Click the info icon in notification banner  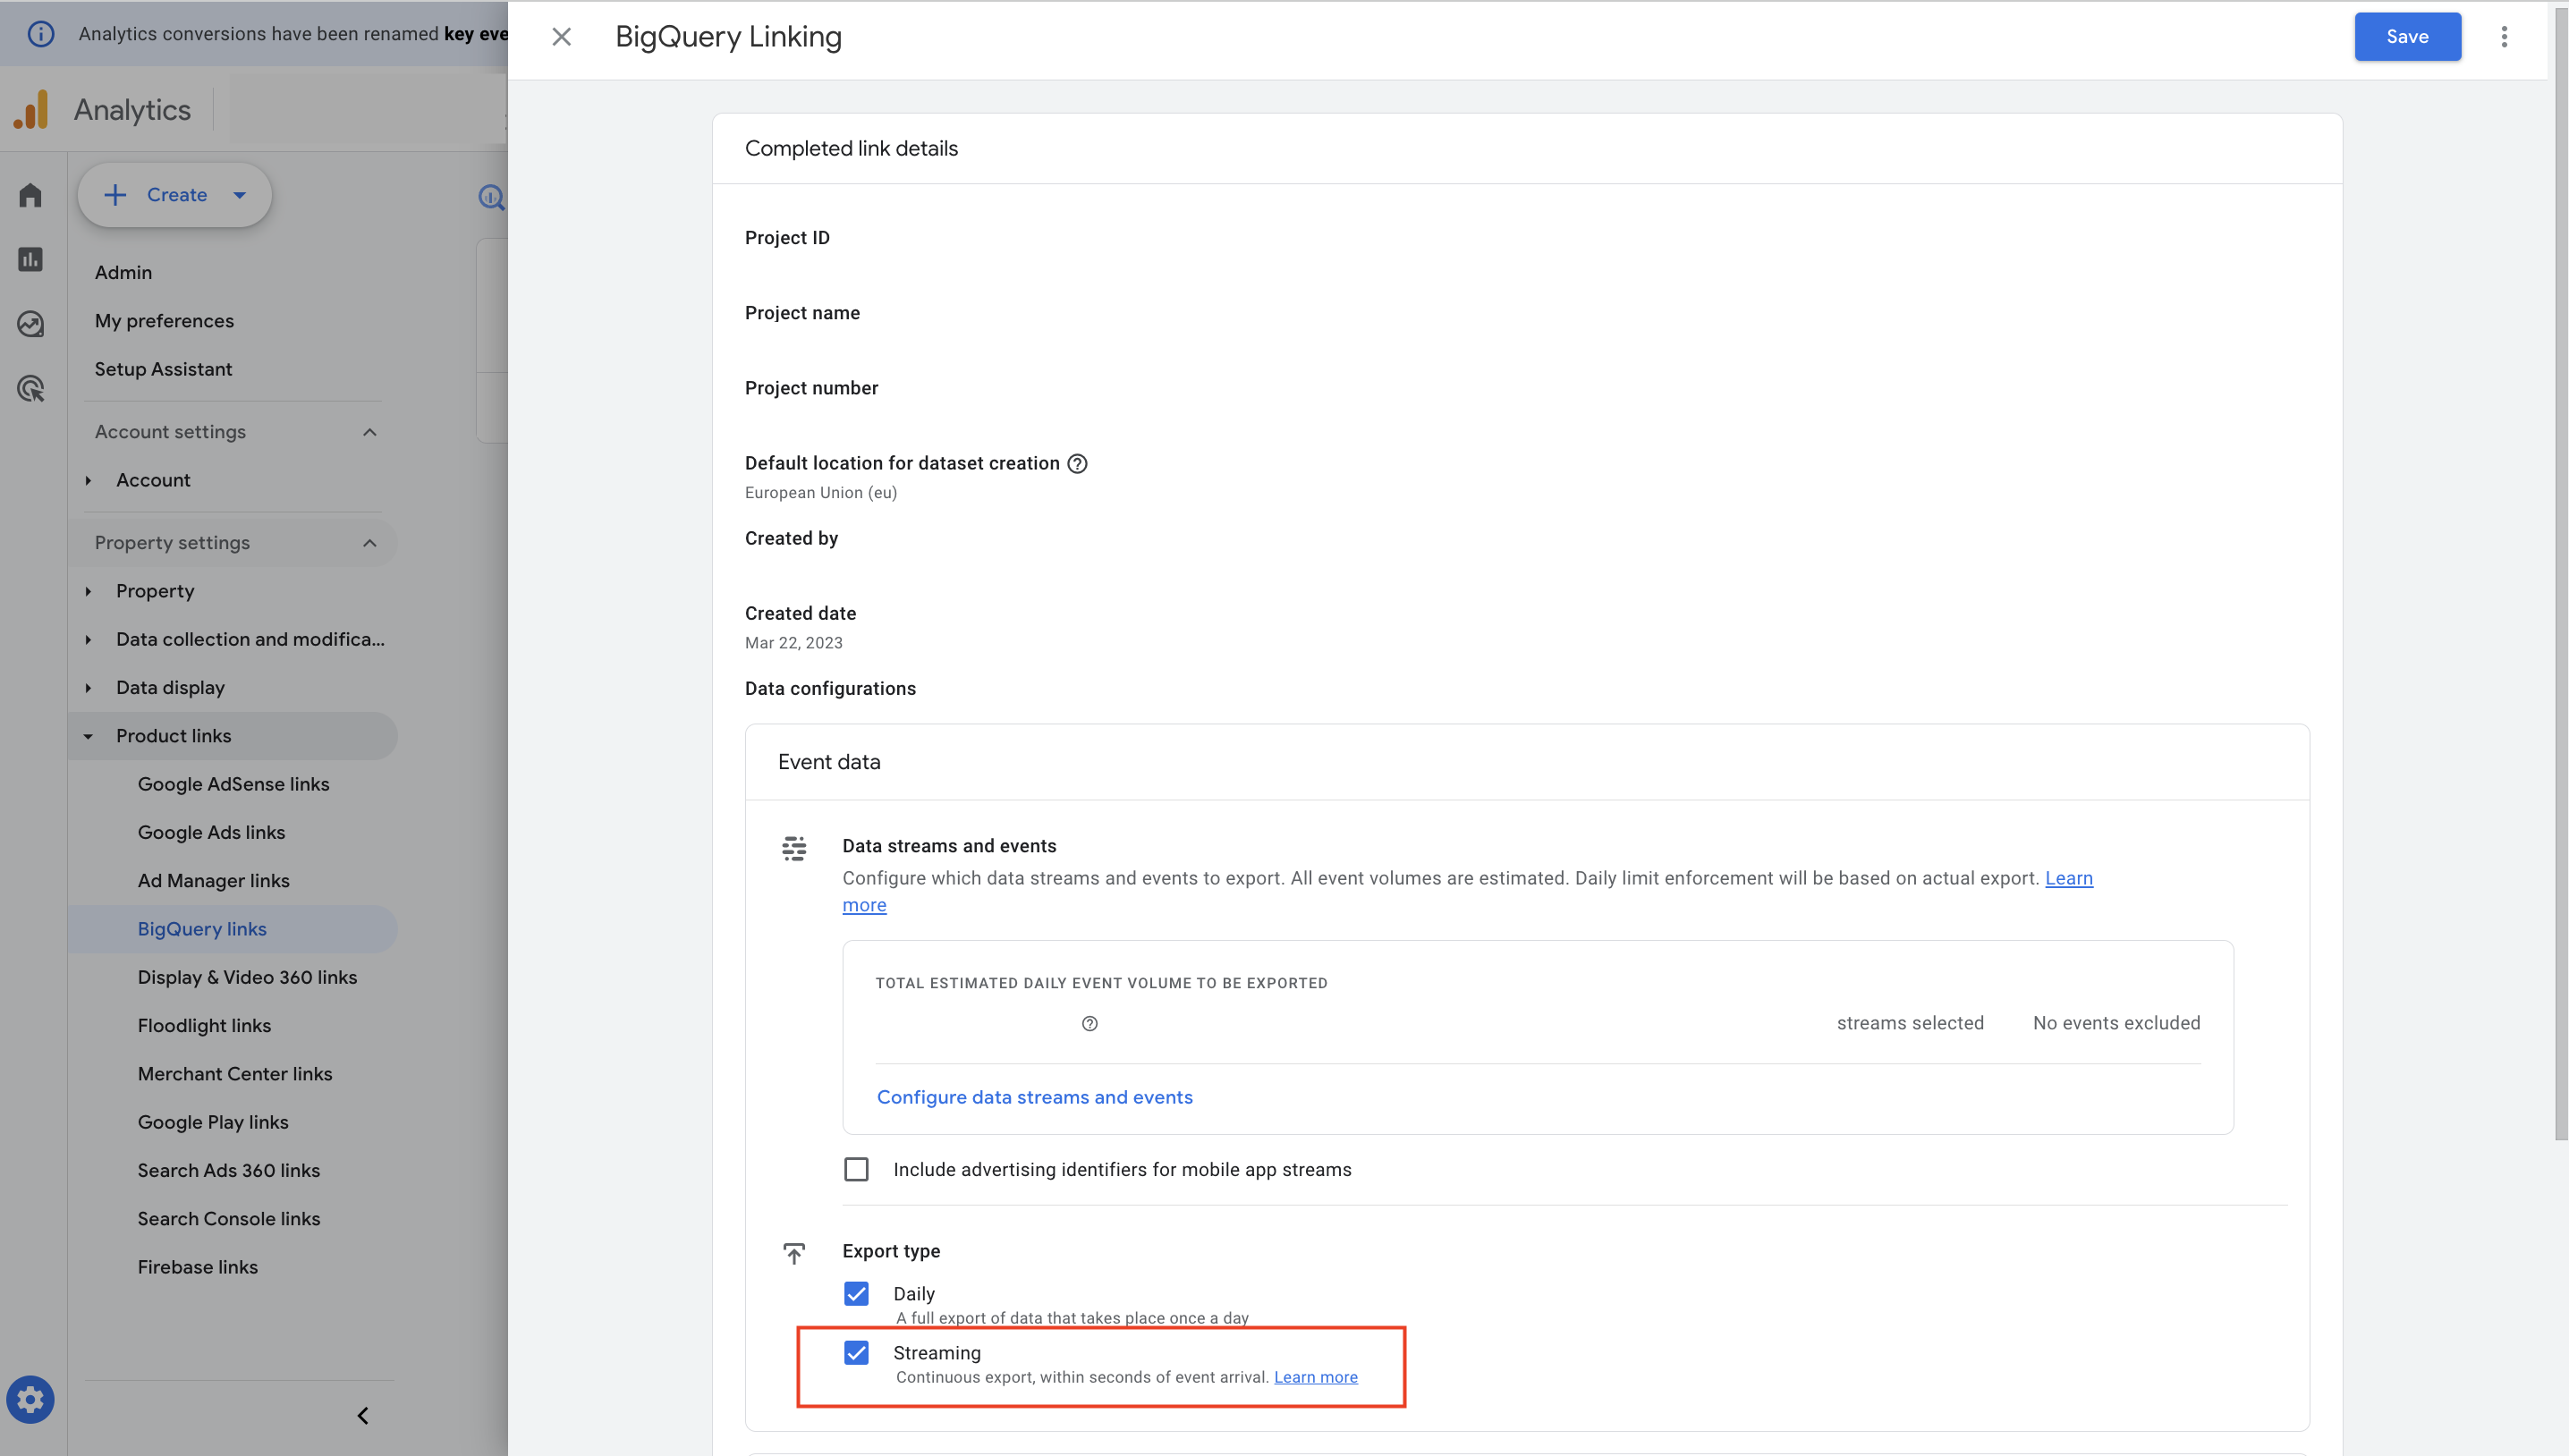click(40, 33)
